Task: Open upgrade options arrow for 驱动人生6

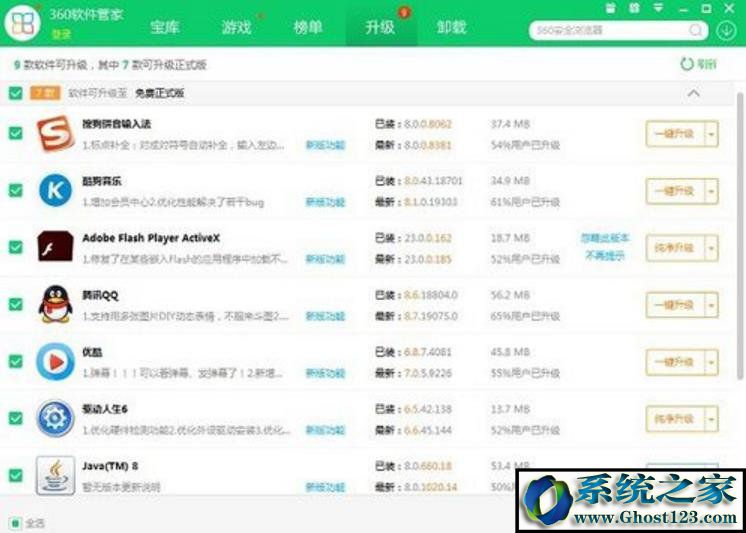Action: pos(711,419)
